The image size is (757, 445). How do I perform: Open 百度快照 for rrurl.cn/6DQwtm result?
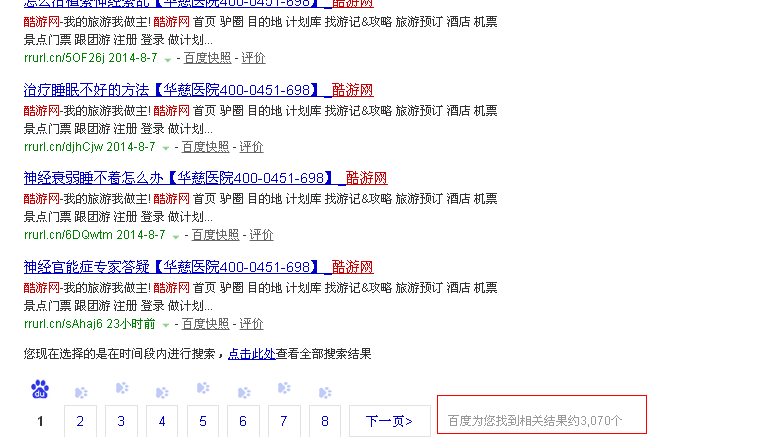[215, 235]
